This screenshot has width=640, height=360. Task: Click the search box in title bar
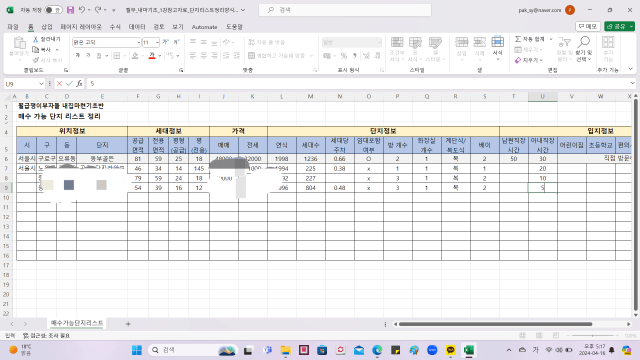(x=345, y=10)
